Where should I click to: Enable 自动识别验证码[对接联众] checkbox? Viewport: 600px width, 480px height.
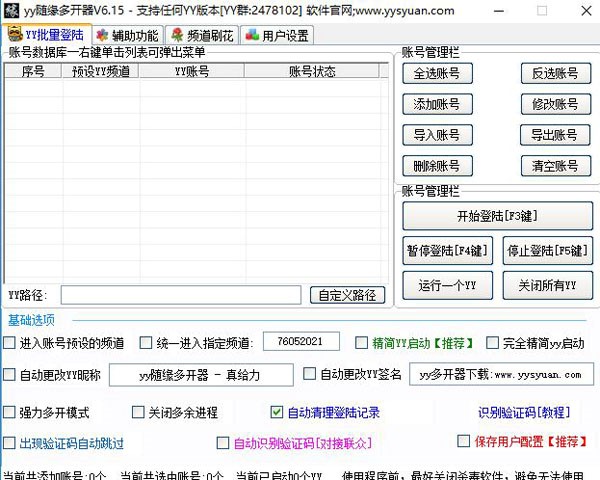click(223, 443)
